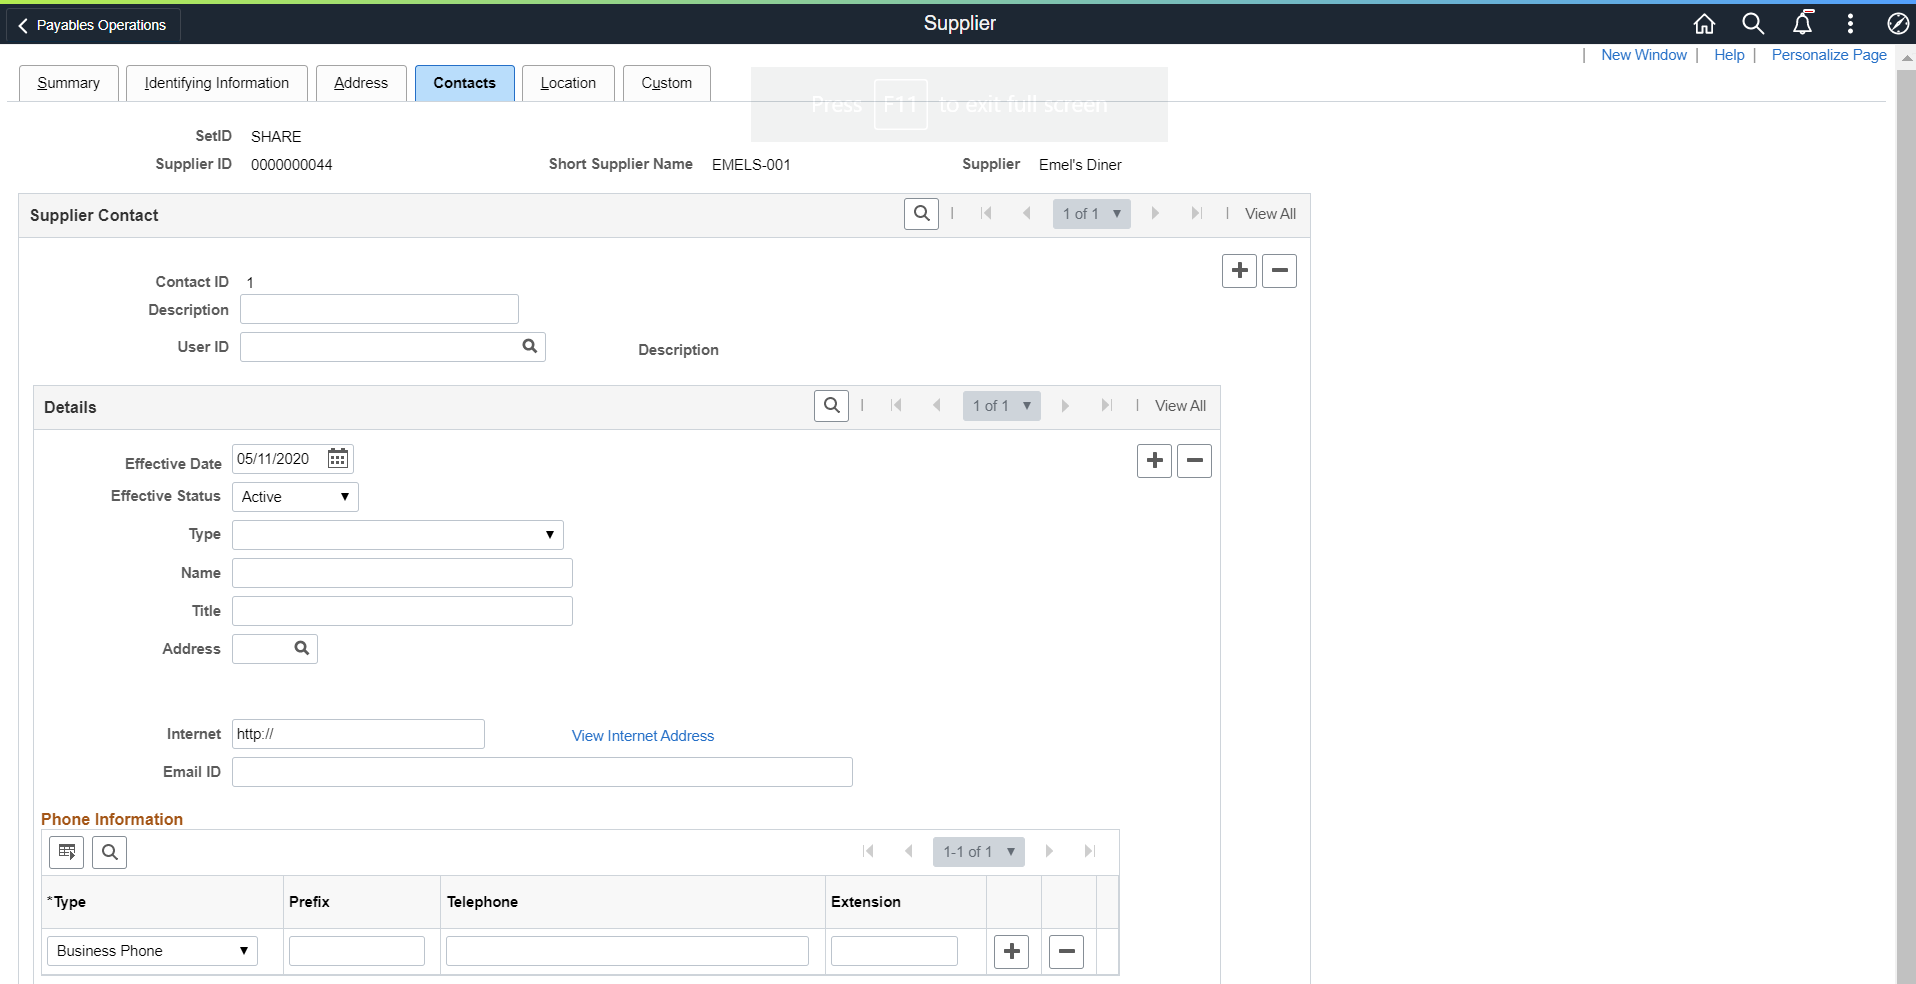Go to last Details row
The height and width of the screenshot is (984, 1916).
coord(1106,405)
